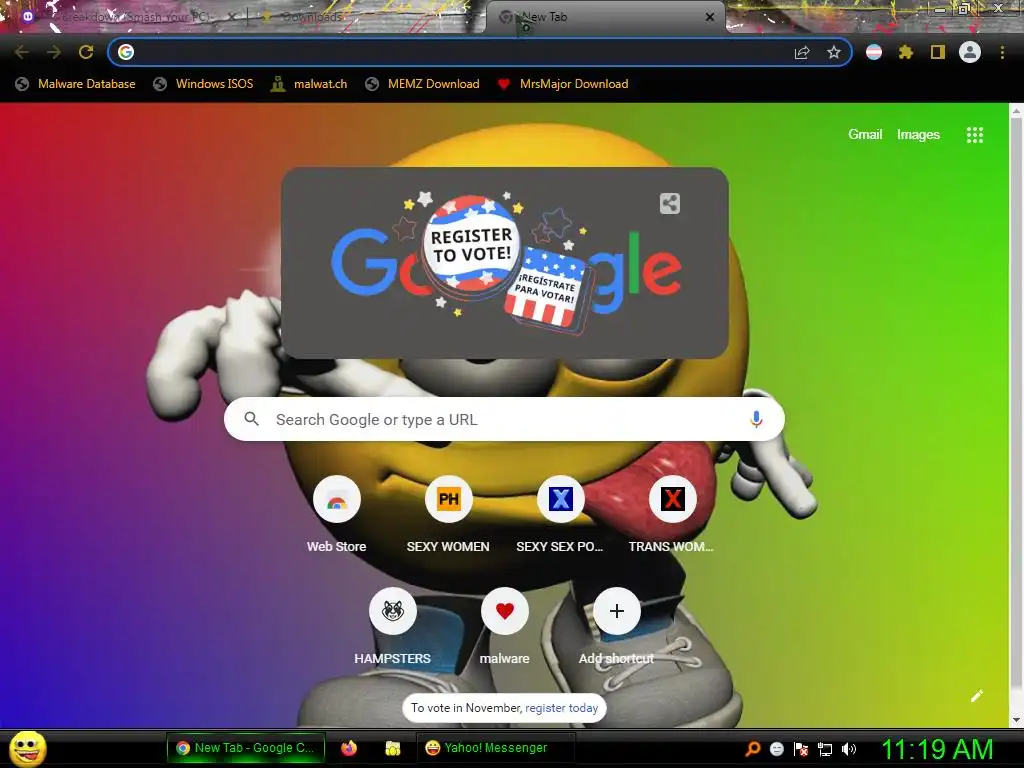Close the New Tab tab

[x=710, y=17]
